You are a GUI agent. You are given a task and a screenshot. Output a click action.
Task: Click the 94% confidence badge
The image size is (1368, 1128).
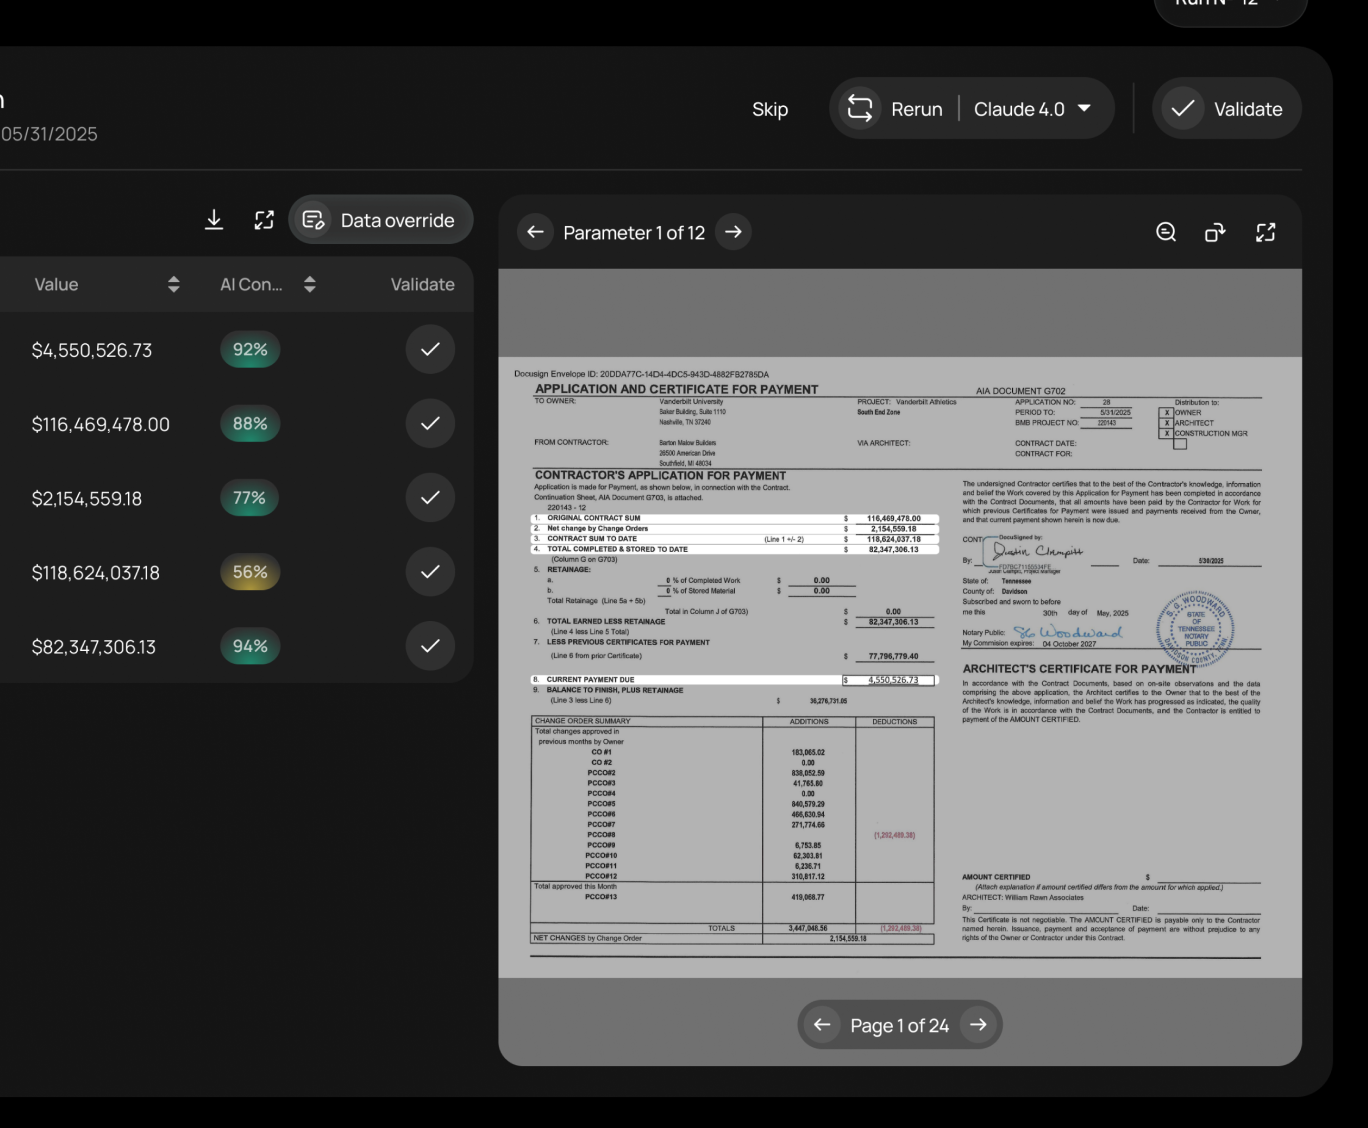point(250,646)
